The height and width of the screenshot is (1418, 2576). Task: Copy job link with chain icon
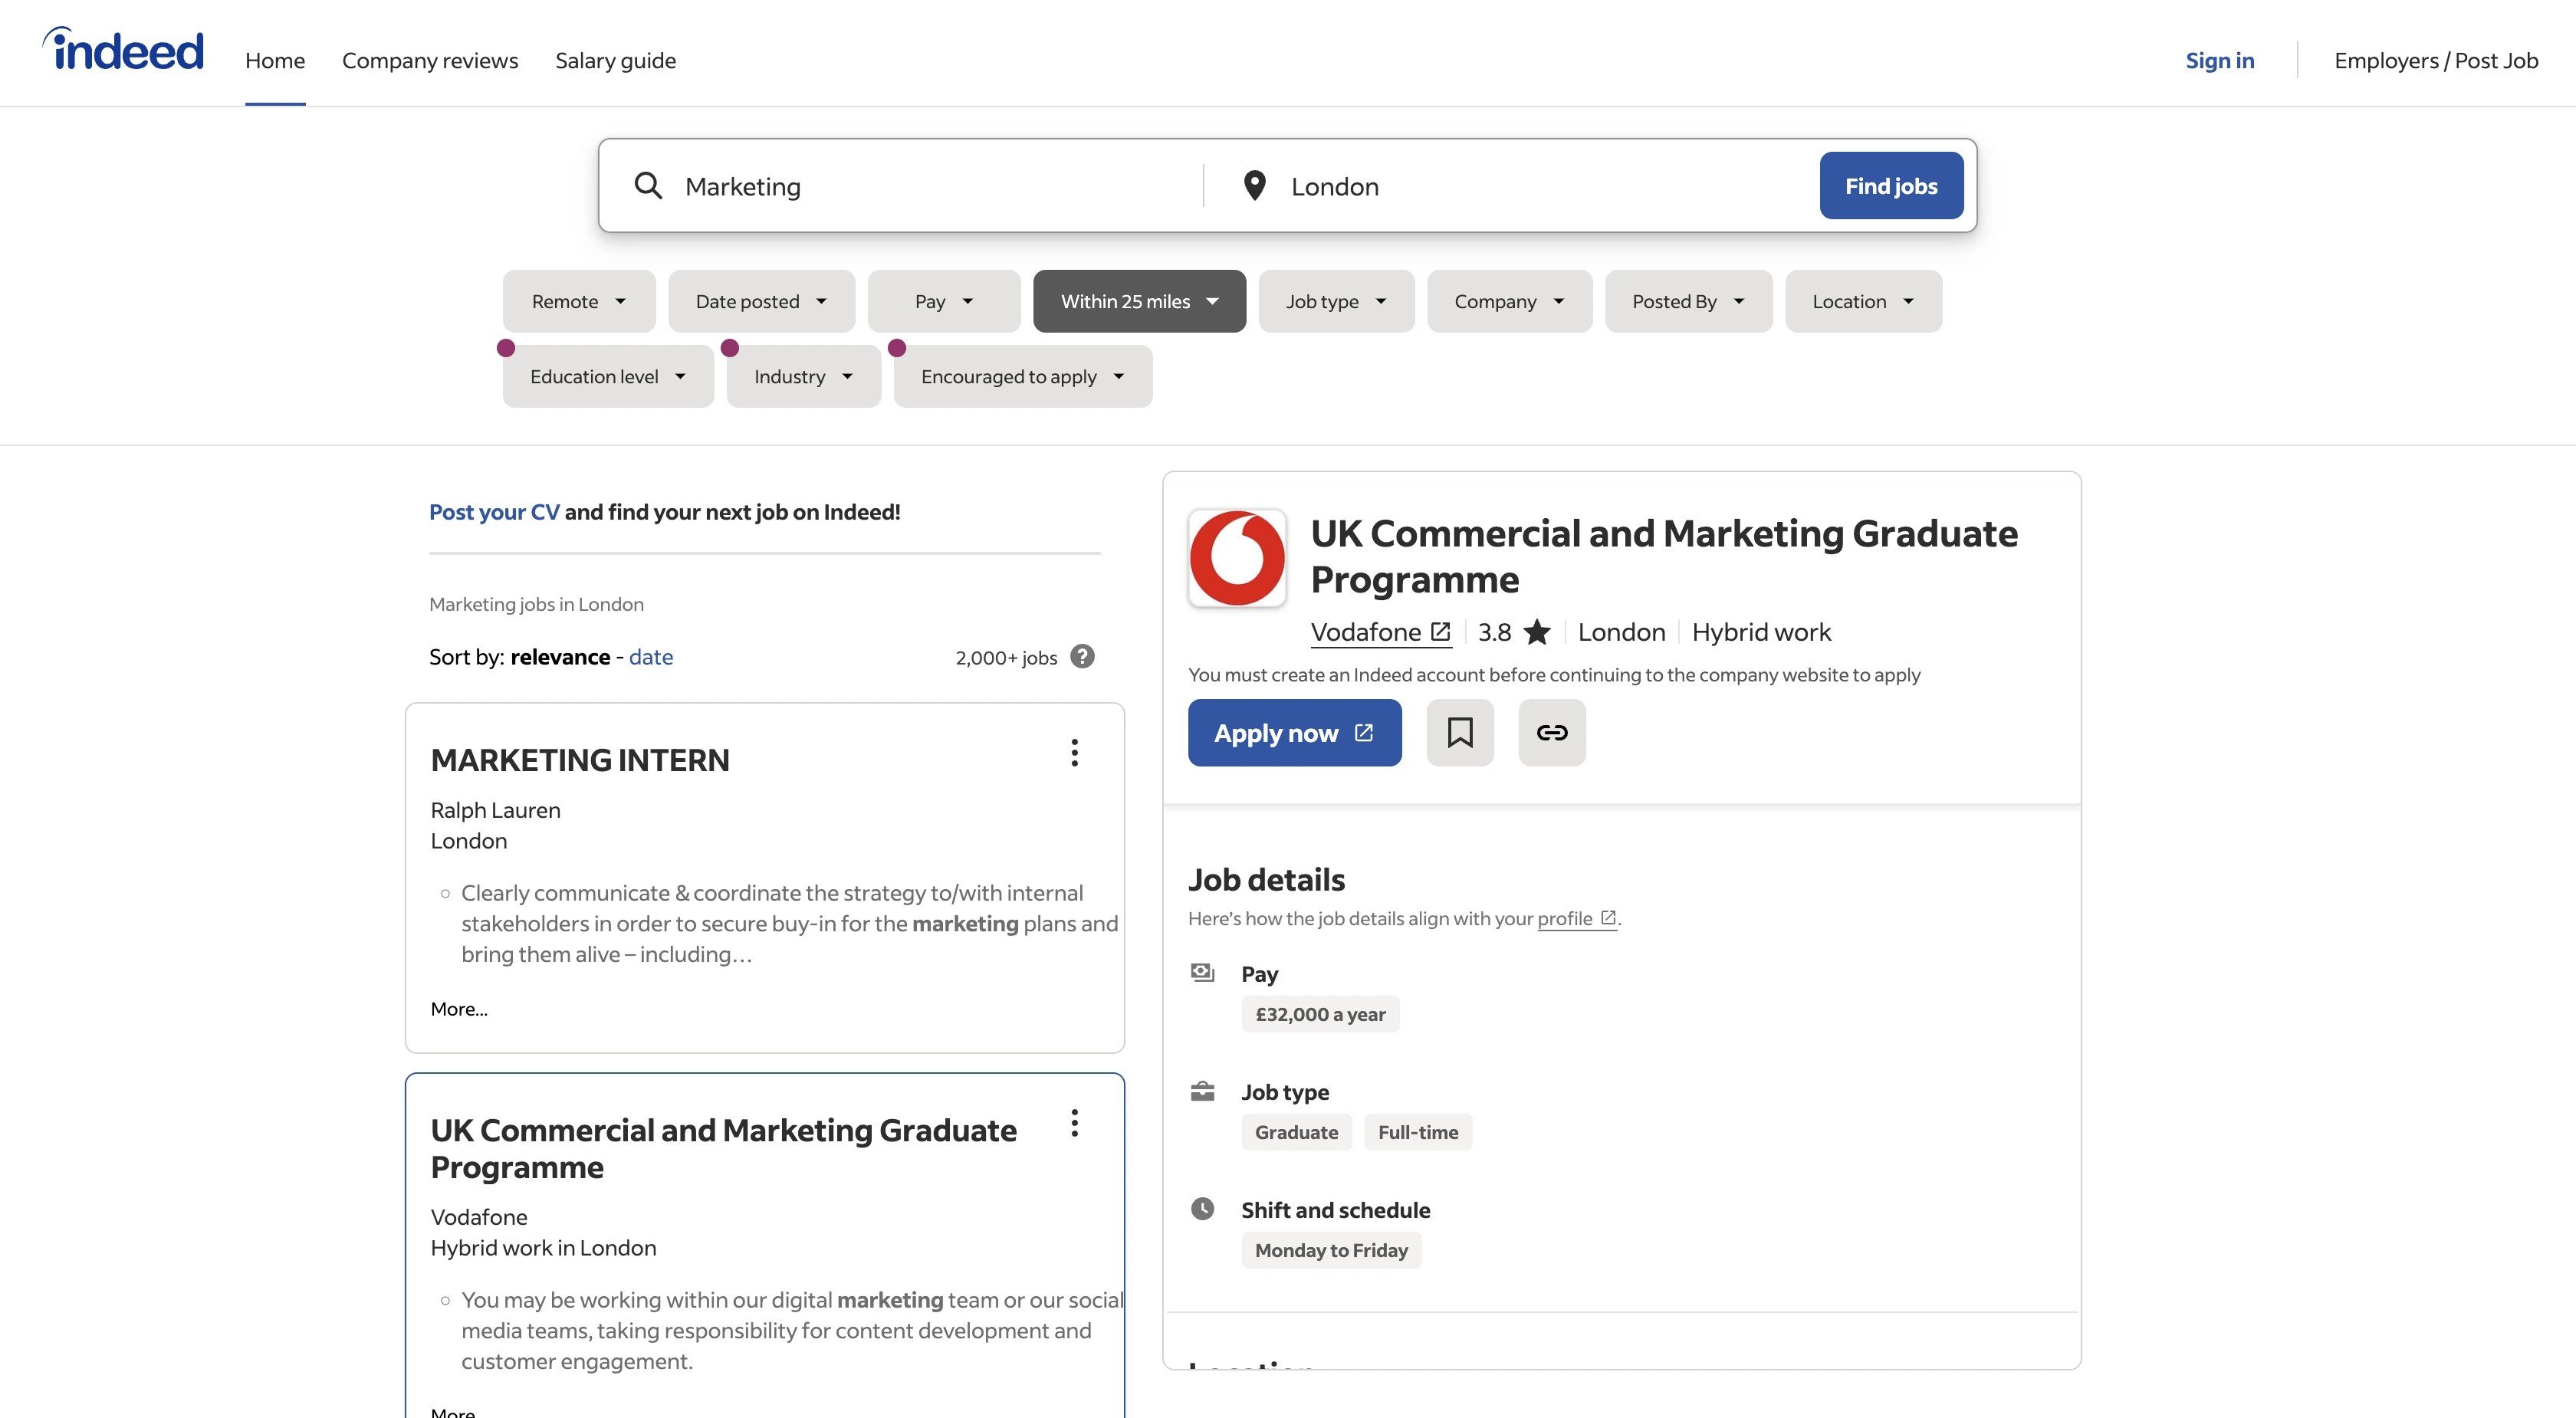[1551, 733]
